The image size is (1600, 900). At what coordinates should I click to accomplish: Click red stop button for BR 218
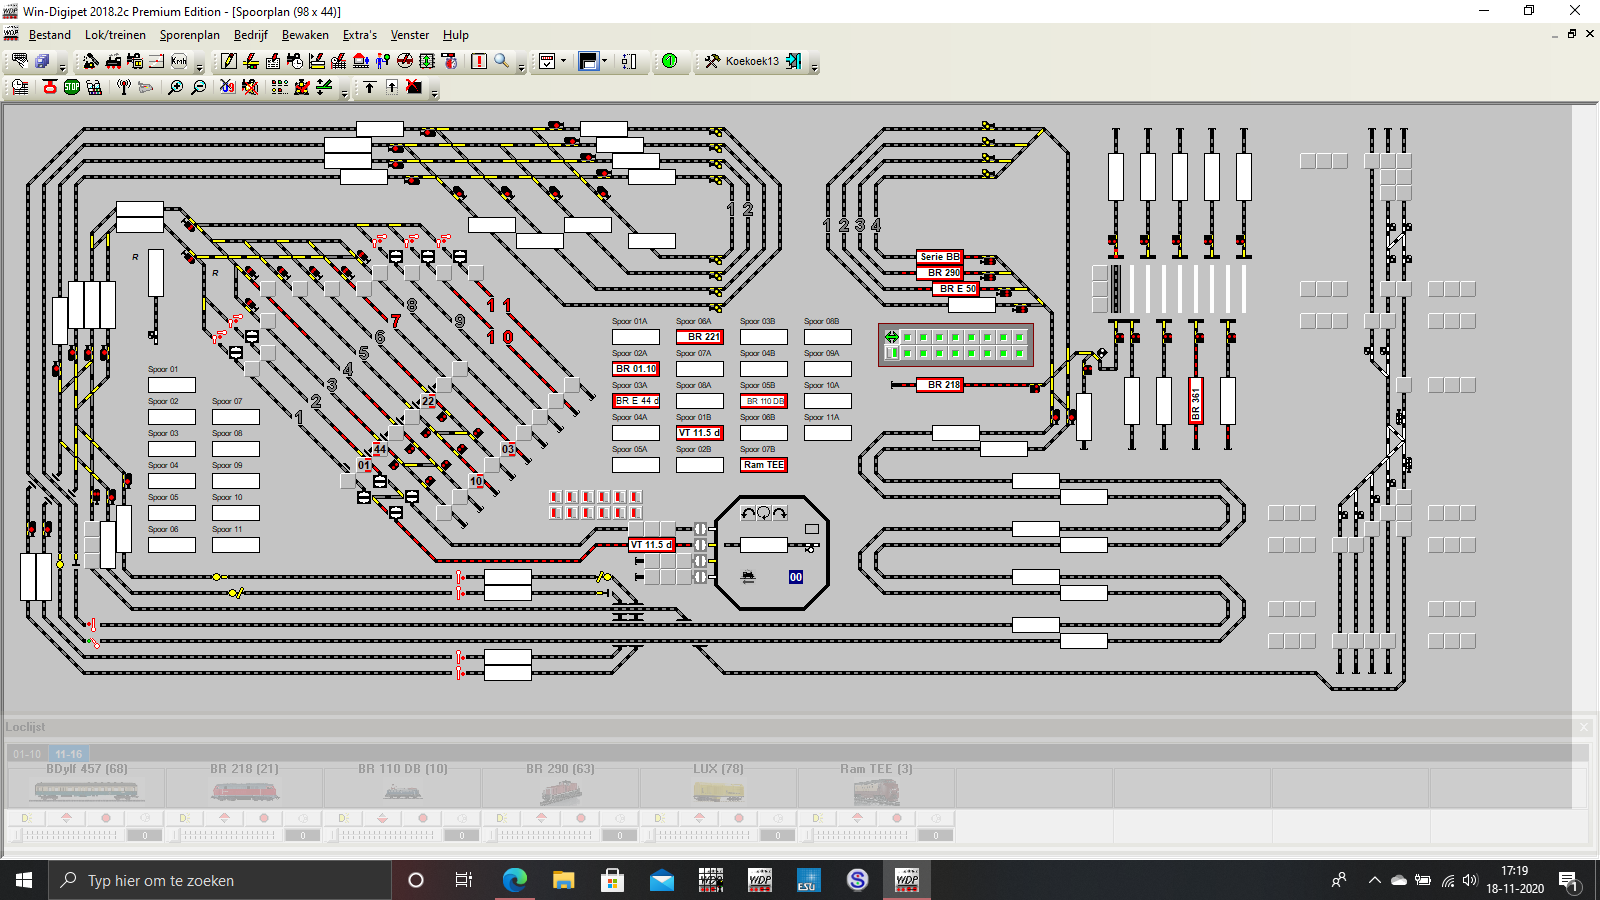(x=264, y=818)
